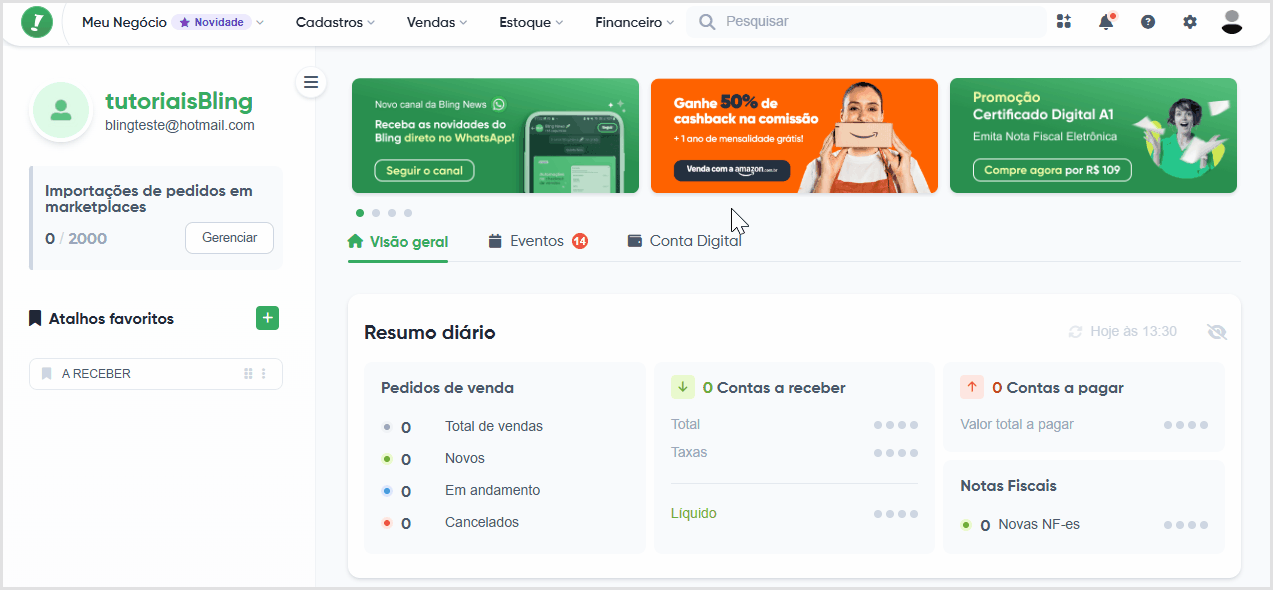Screen dimensions: 1273x590
Task: Click the Novidade badge
Action: pyautogui.click(x=211, y=22)
